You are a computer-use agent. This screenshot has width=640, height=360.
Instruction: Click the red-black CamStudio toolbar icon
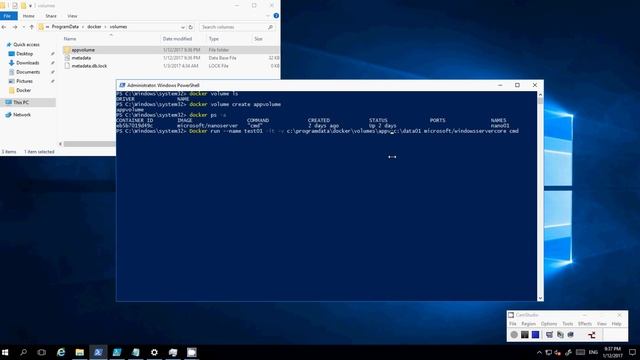tap(592, 335)
